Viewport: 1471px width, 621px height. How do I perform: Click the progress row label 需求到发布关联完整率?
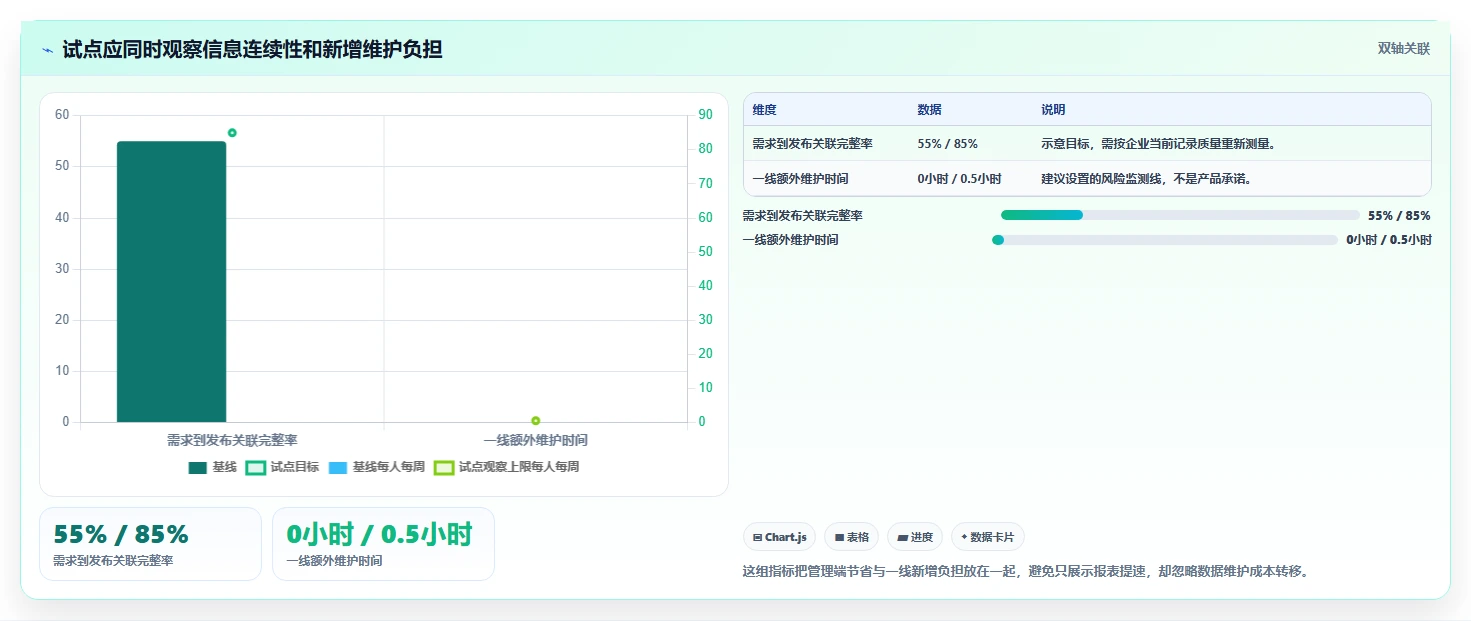(803, 216)
